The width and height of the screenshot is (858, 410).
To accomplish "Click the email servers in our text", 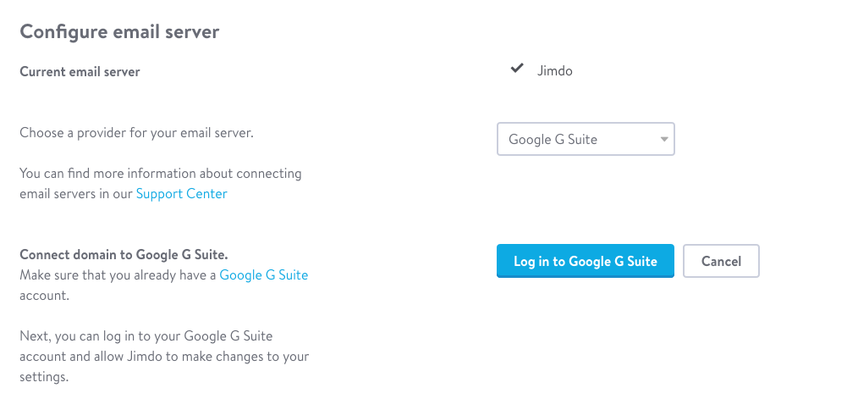I will [x=77, y=194].
